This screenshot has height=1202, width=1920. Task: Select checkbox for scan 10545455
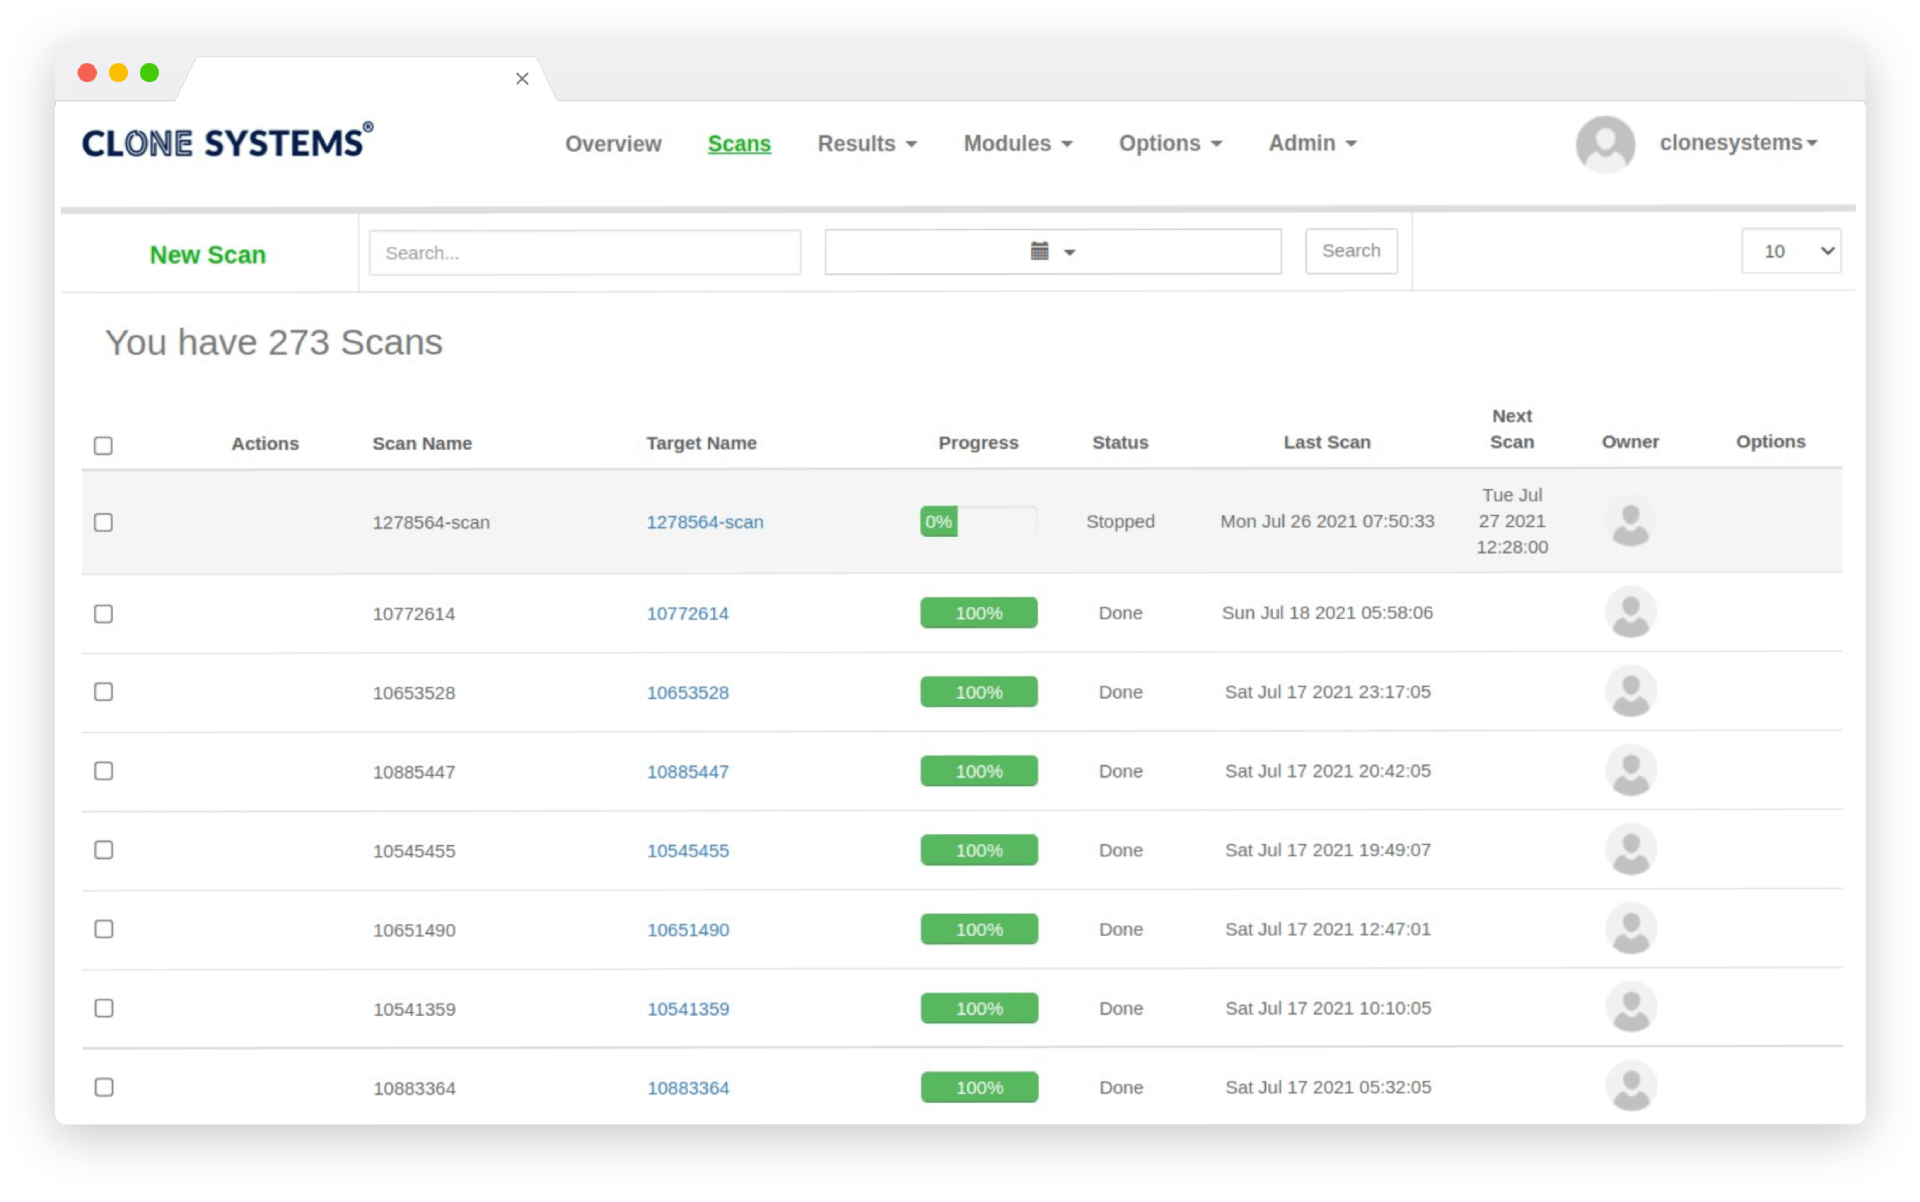tap(103, 850)
